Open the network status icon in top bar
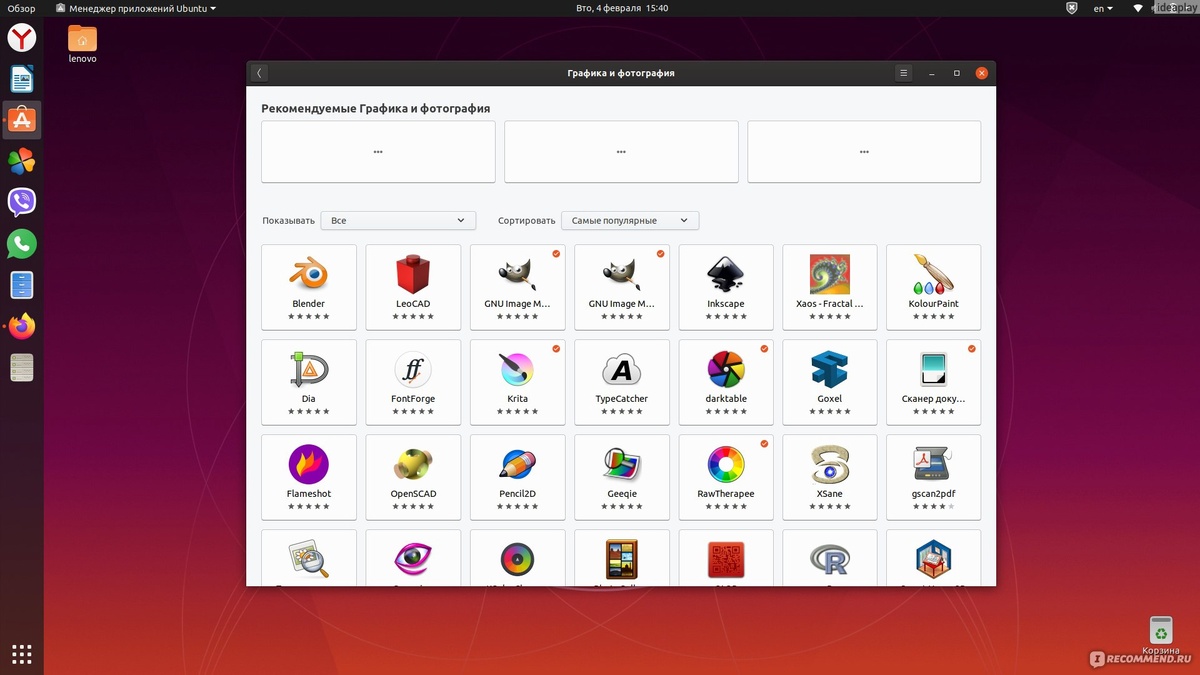Image resolution: width=1200 pixels, height=675 pixels. pyautogui.click(x=1138, y=8)
